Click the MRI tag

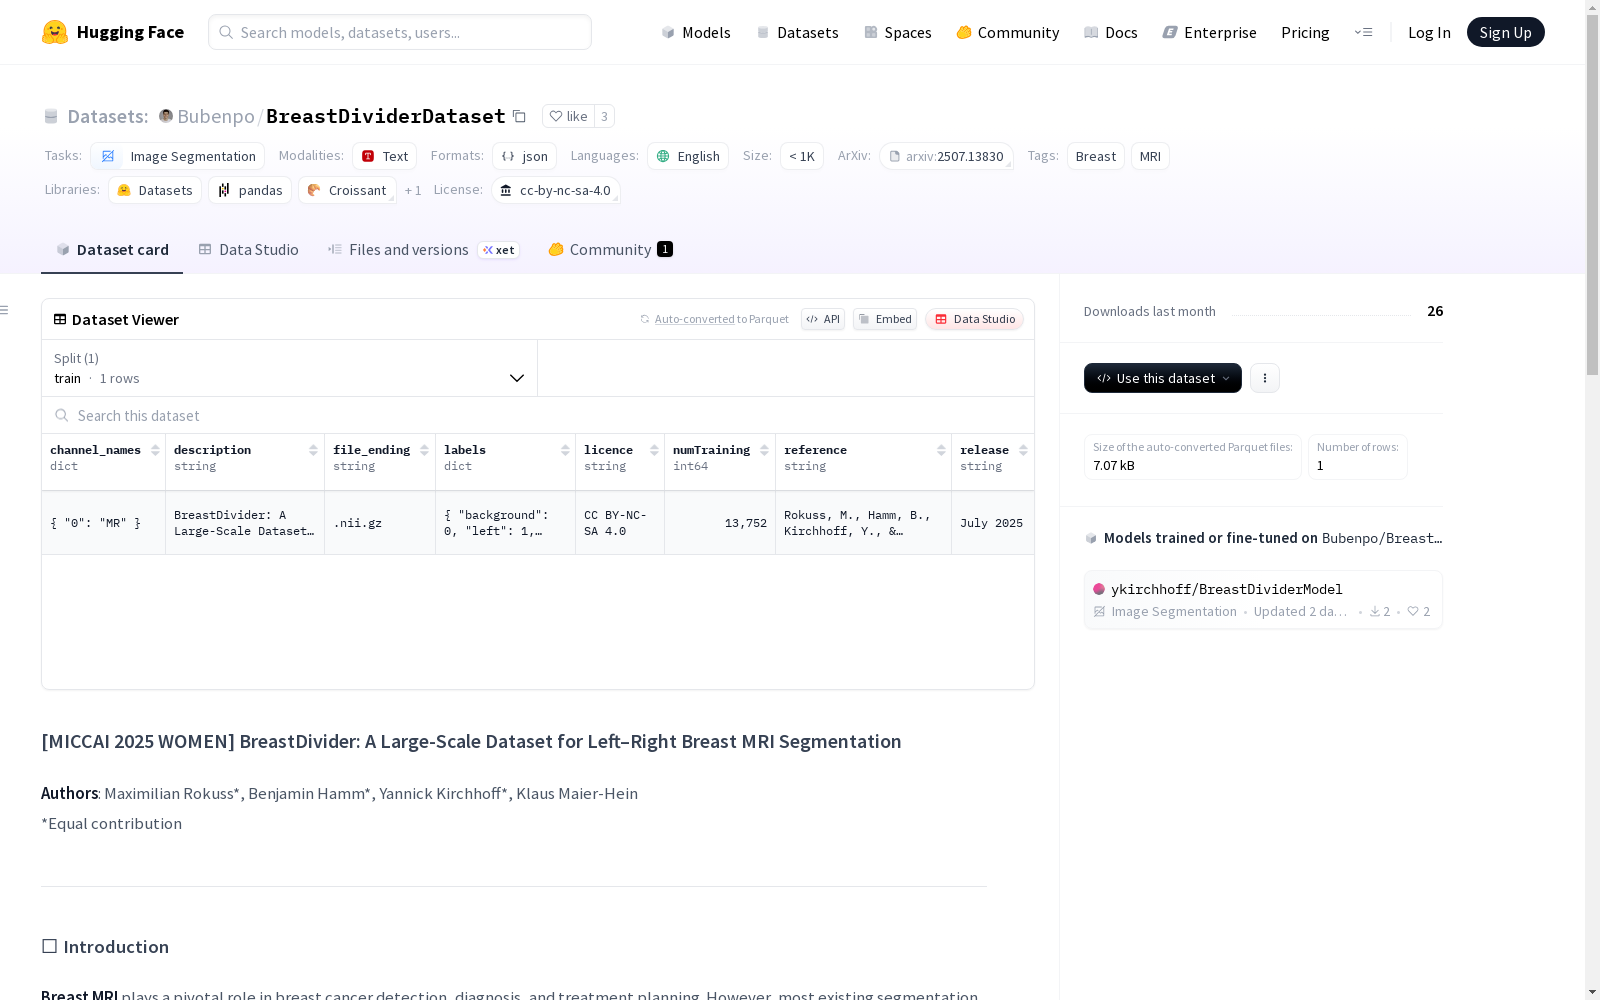[x=1150, y=156]
